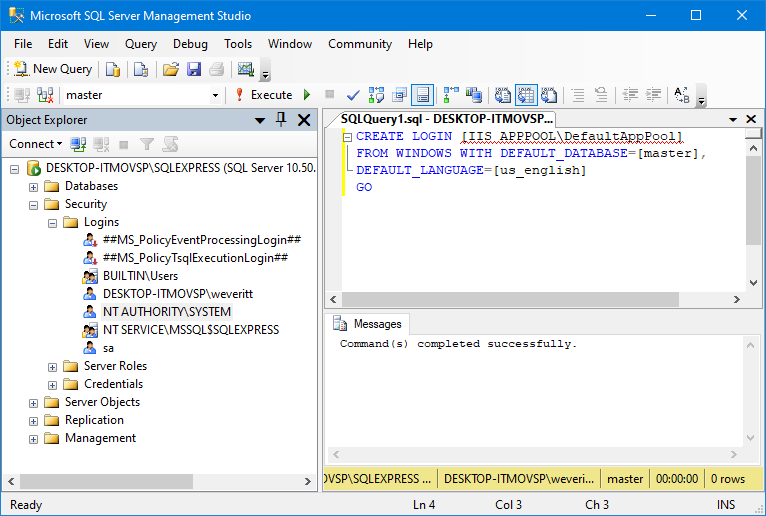Open the master database dropdown
Viewport: 766px width, 516px height.
[215, 95]
